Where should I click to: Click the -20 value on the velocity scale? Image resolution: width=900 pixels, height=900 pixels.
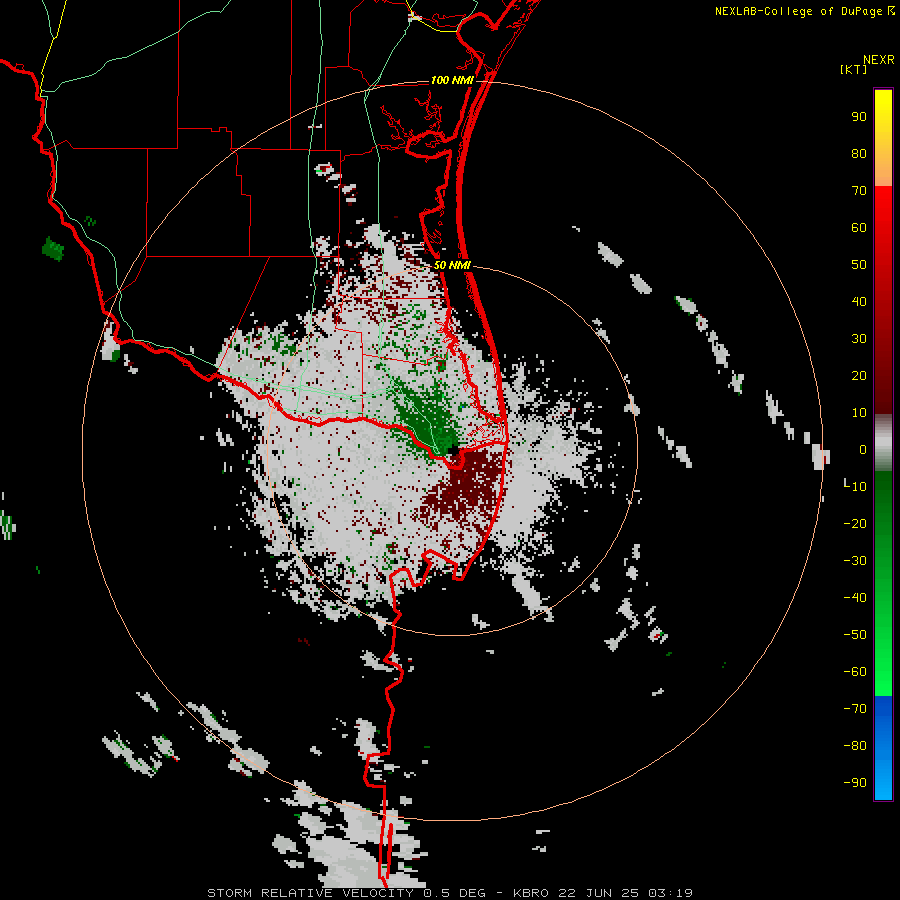click(855, 523)
